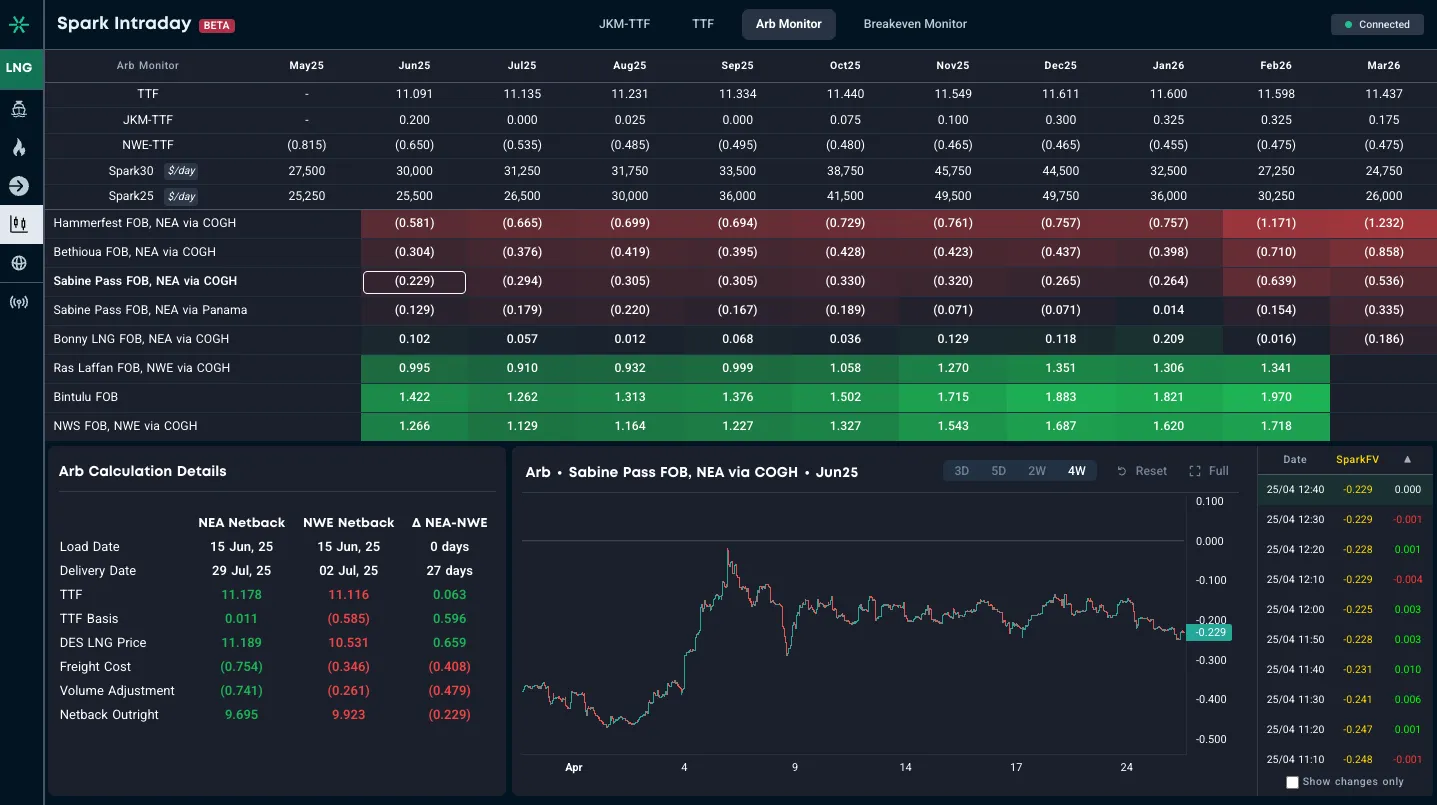Click the Bintulu Feb26 cell 1.970
The image size is (1437, 805).
point(1276,397)
